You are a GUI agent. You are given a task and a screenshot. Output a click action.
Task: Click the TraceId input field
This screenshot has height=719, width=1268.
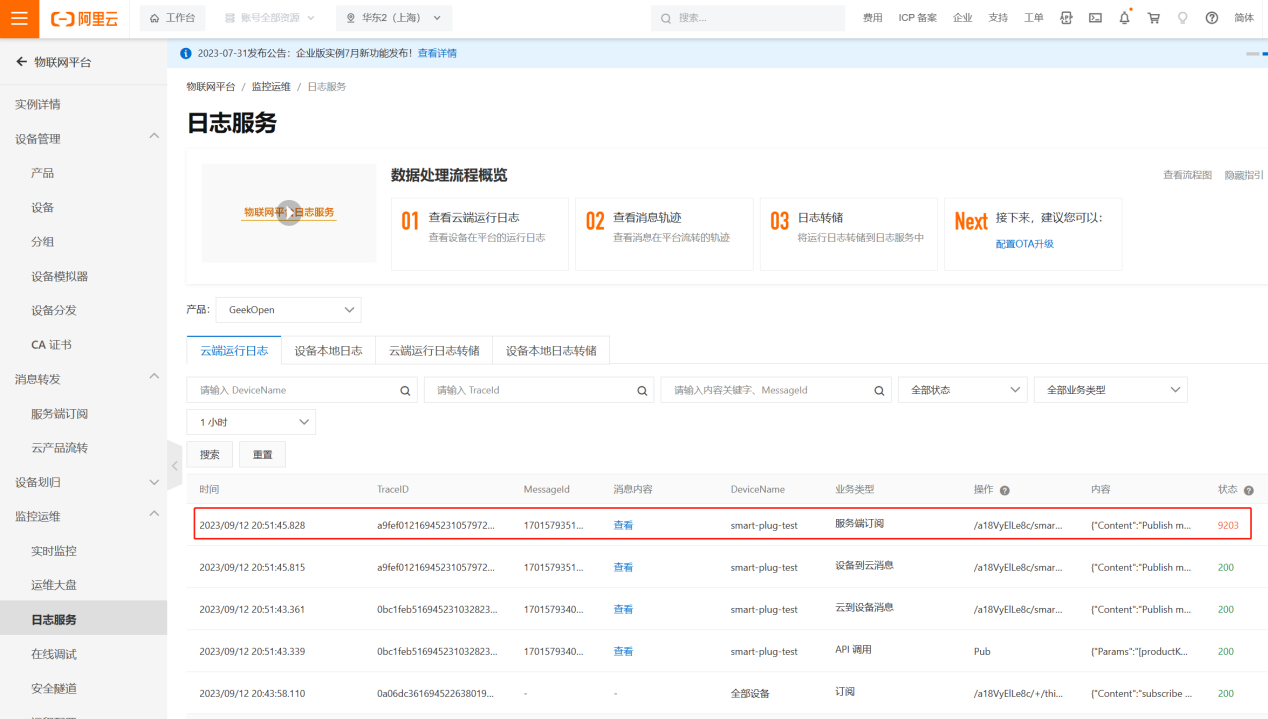[x=532, y=390]
